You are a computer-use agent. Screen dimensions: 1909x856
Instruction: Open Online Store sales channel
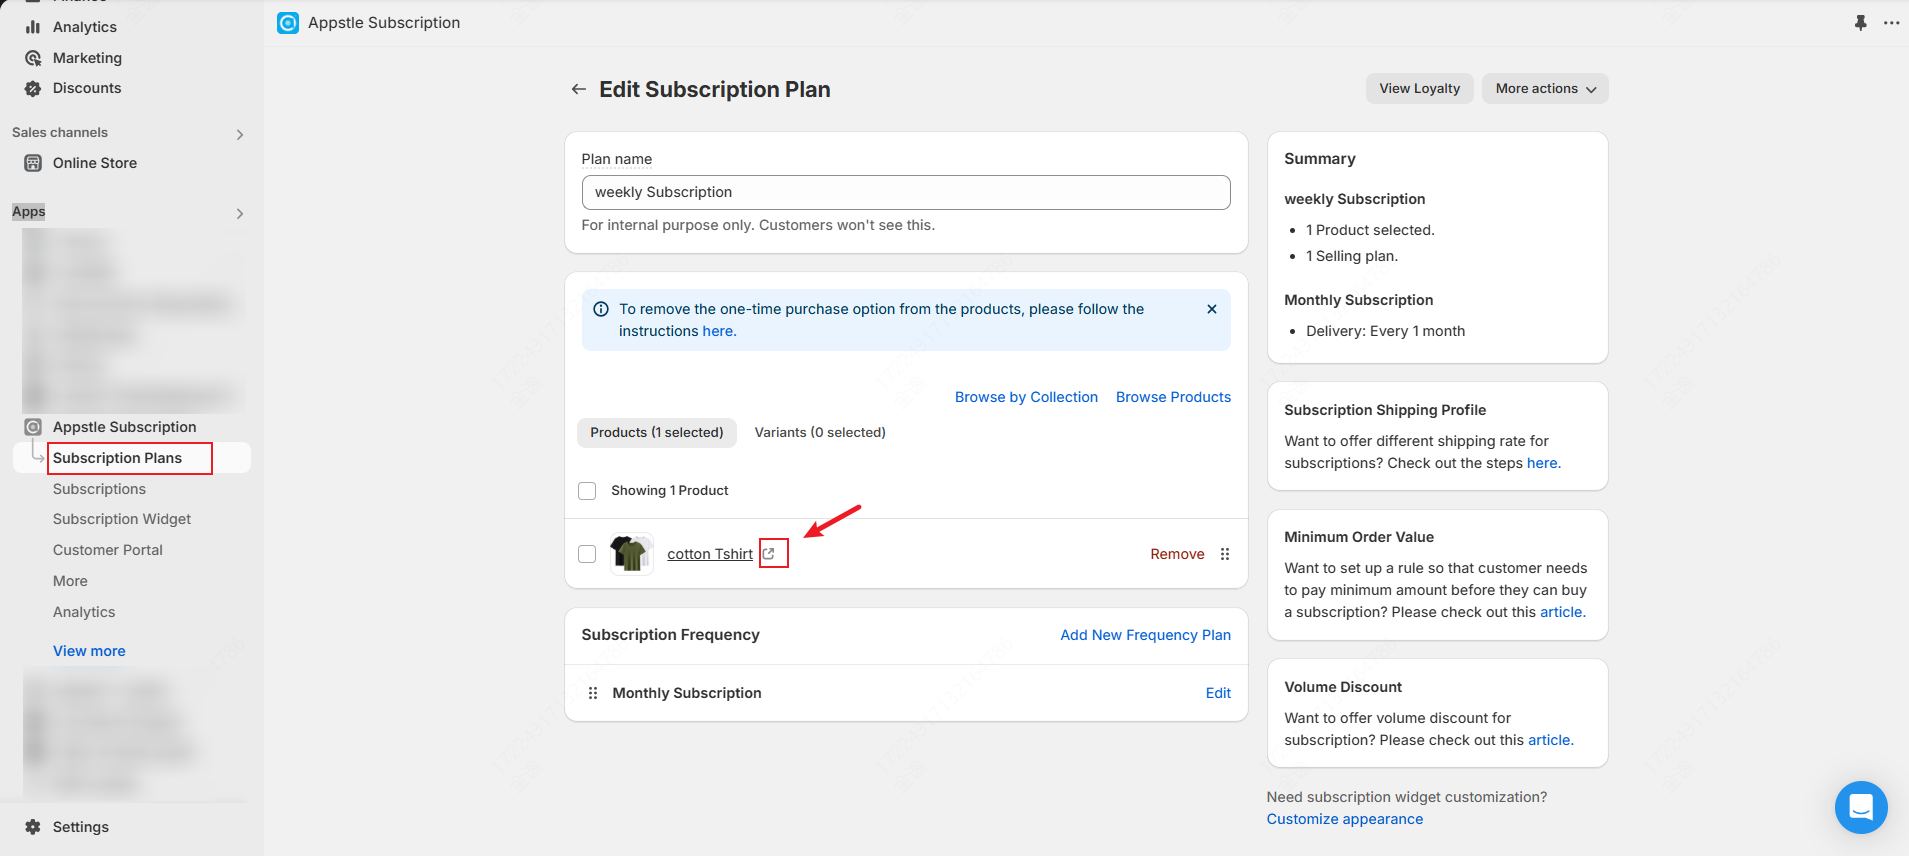pyautogui.click(x=94, y=163)
